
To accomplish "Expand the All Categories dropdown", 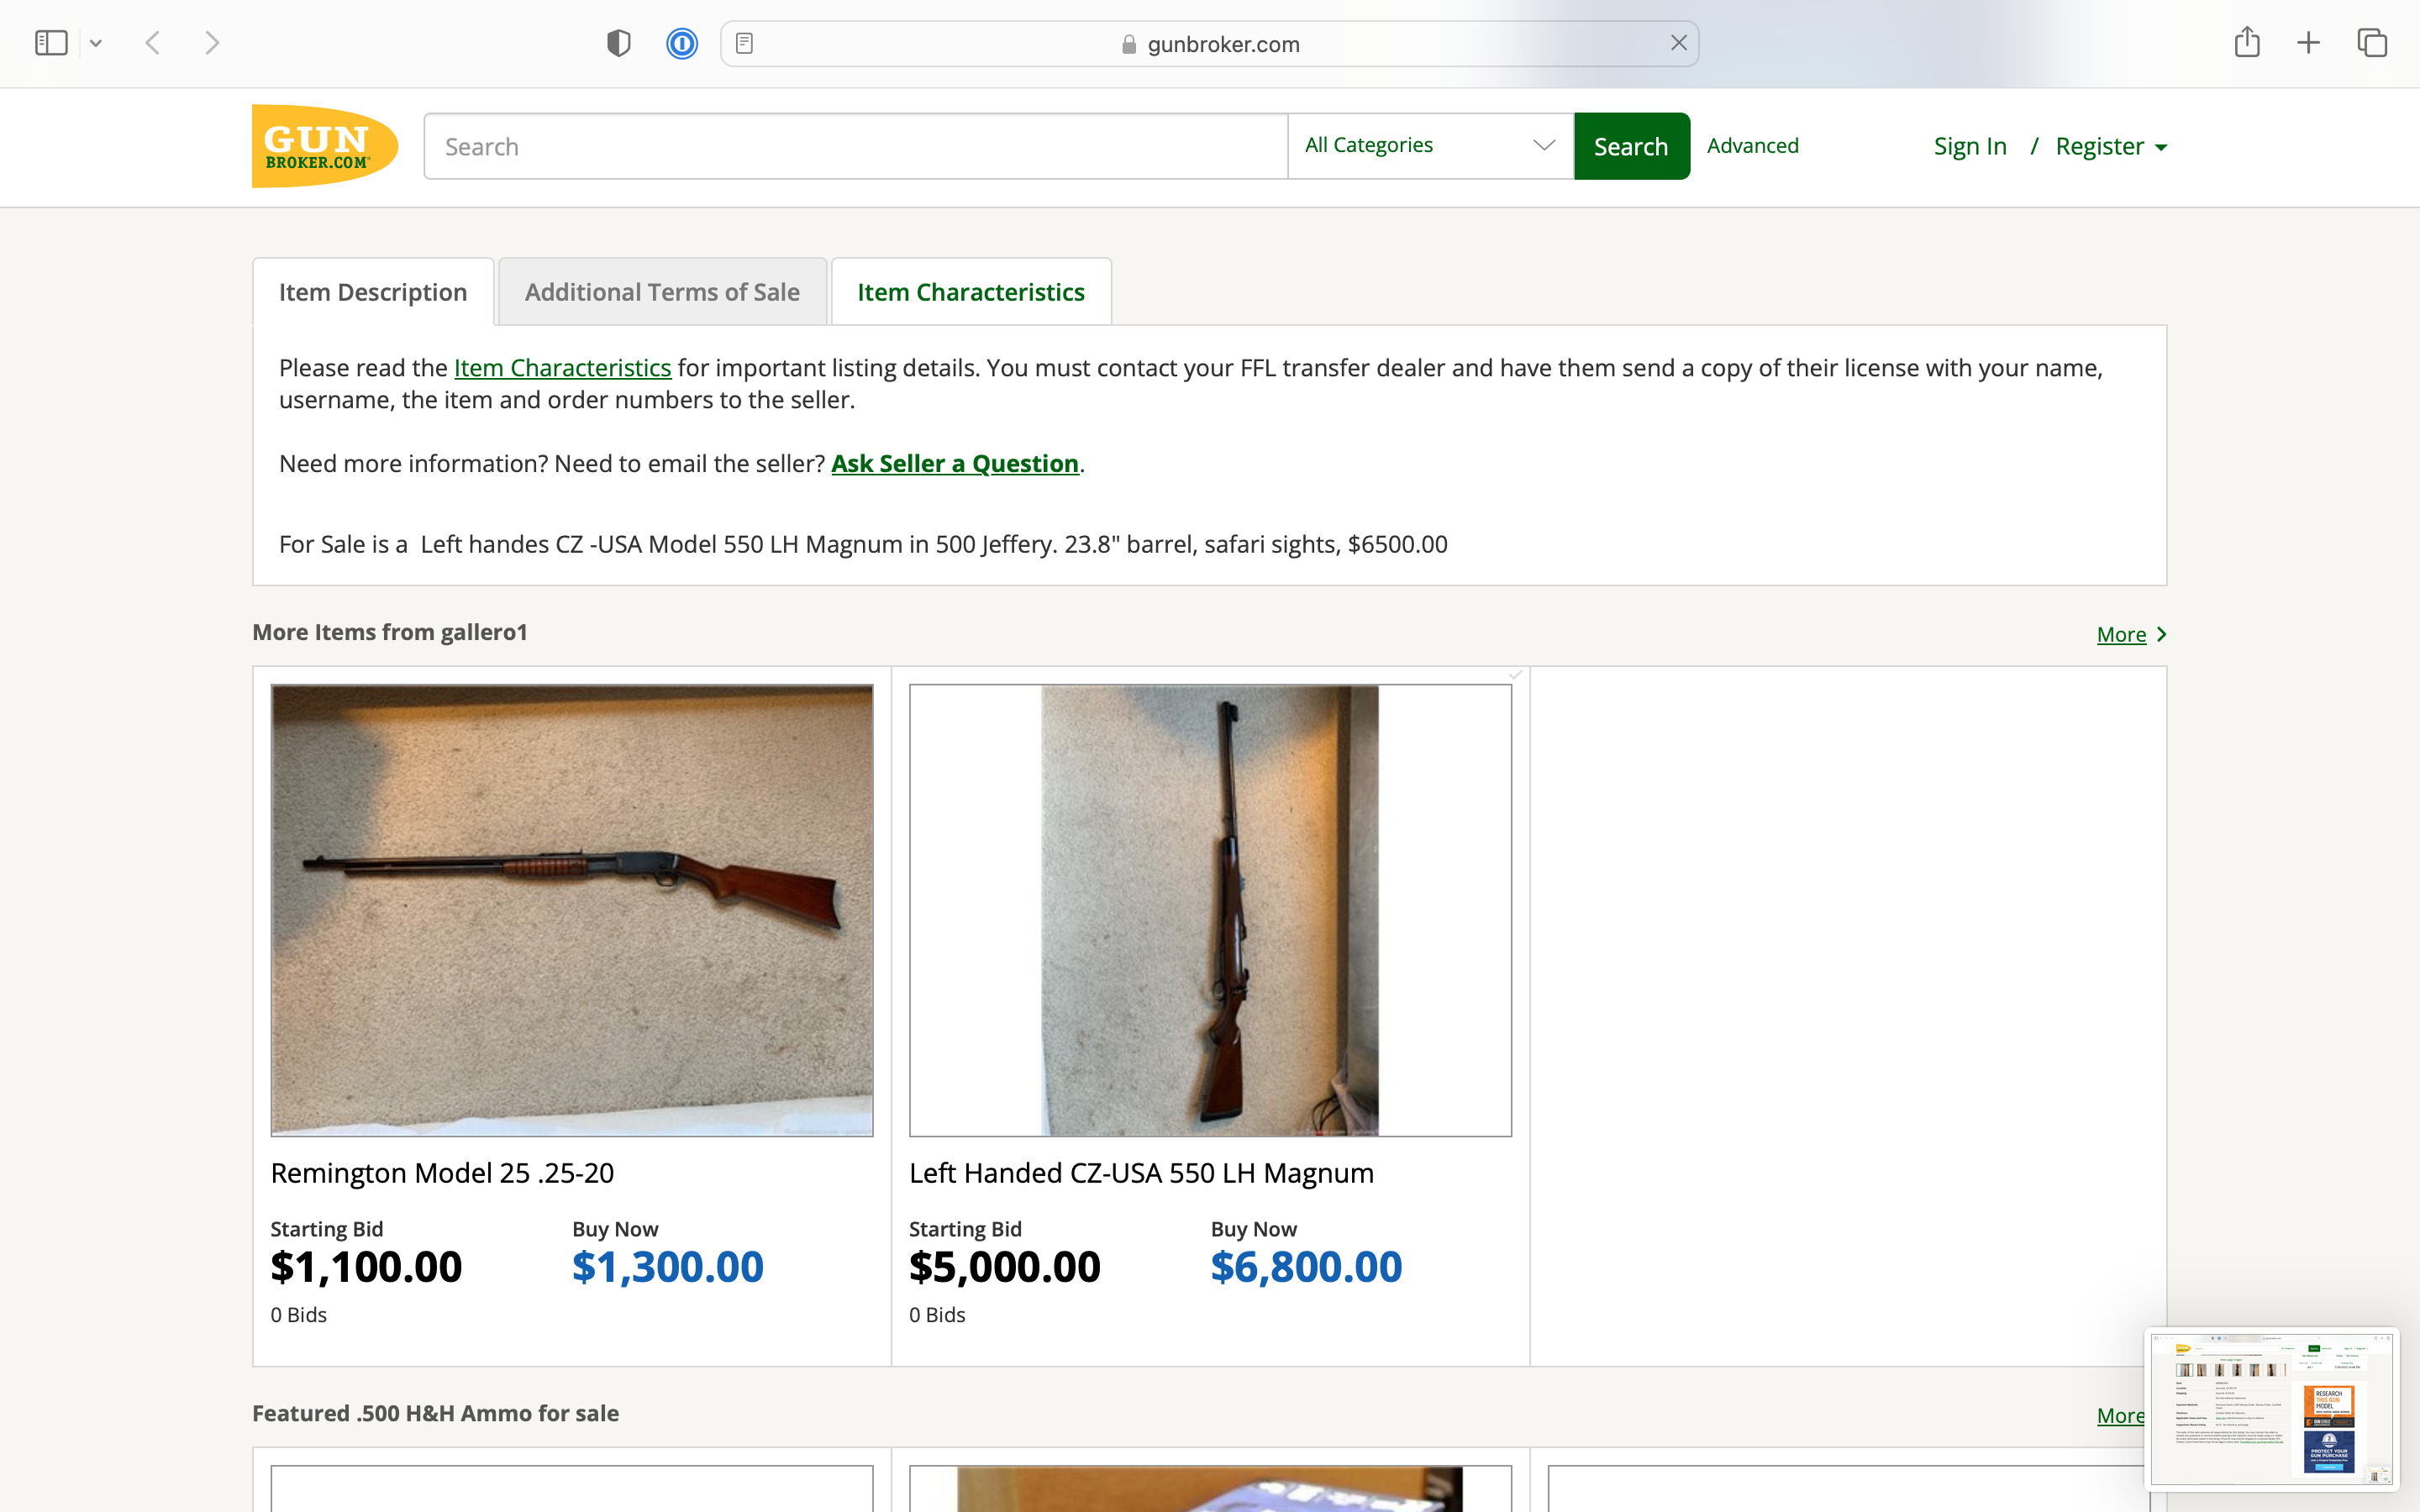I will coord(1430,146).
